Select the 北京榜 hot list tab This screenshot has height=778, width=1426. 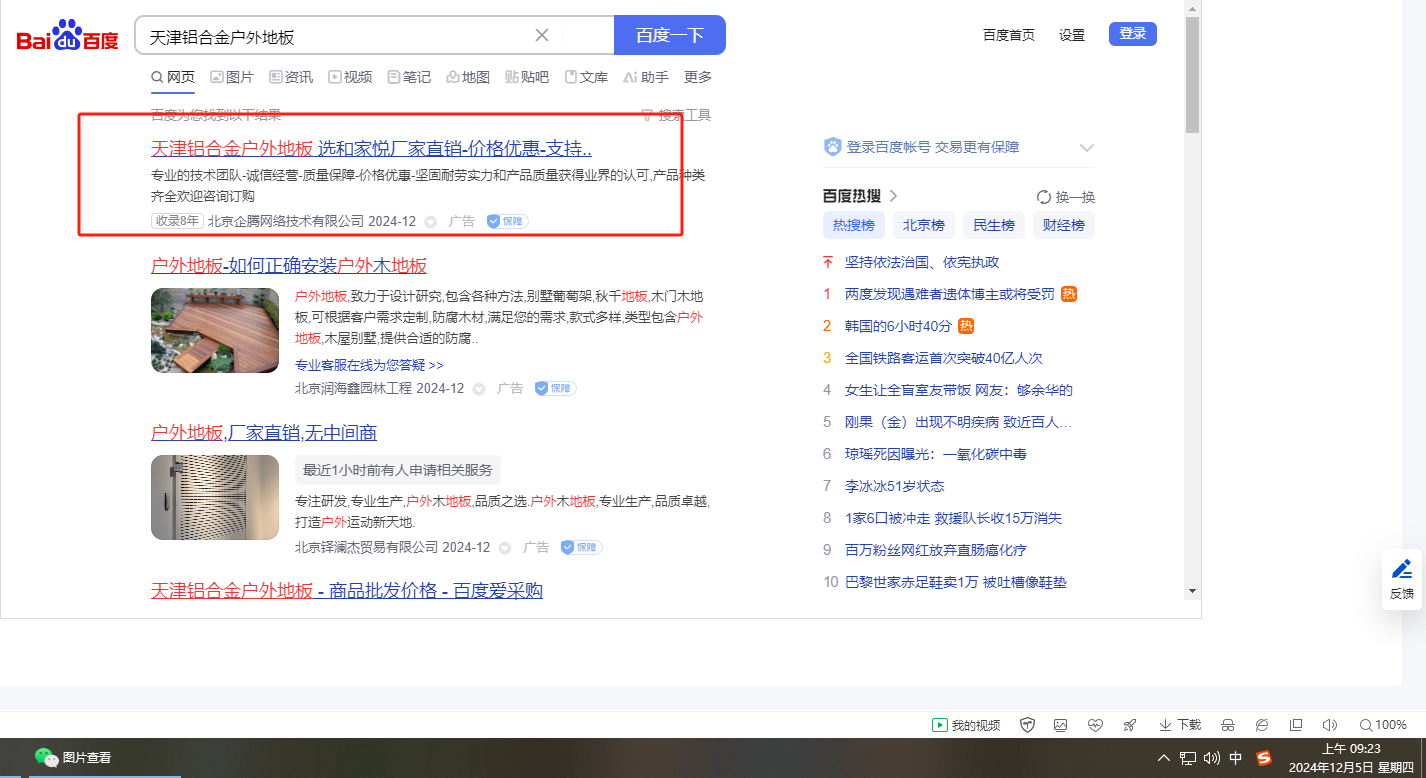924,225
